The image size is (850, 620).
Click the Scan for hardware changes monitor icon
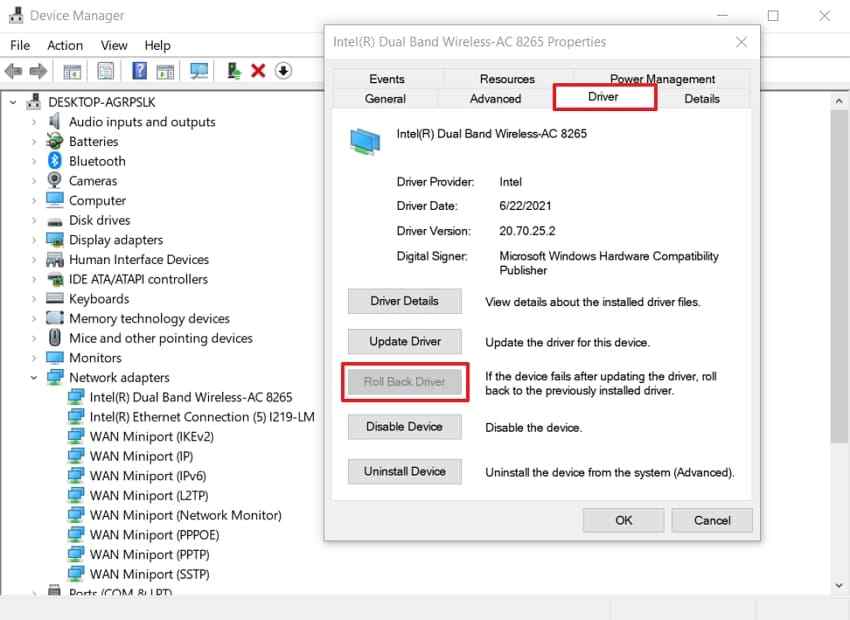tap(199, 70)
